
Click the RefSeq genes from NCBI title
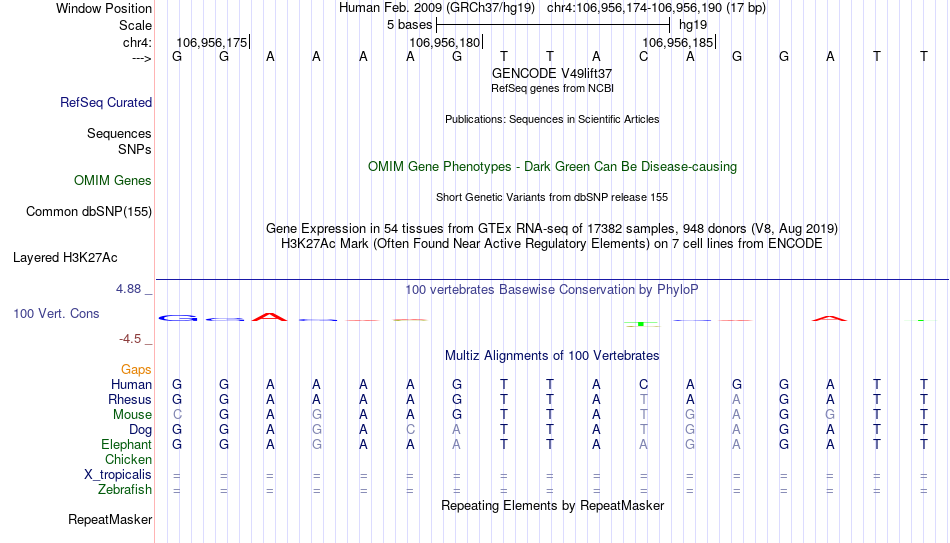[x=552, y=88]
